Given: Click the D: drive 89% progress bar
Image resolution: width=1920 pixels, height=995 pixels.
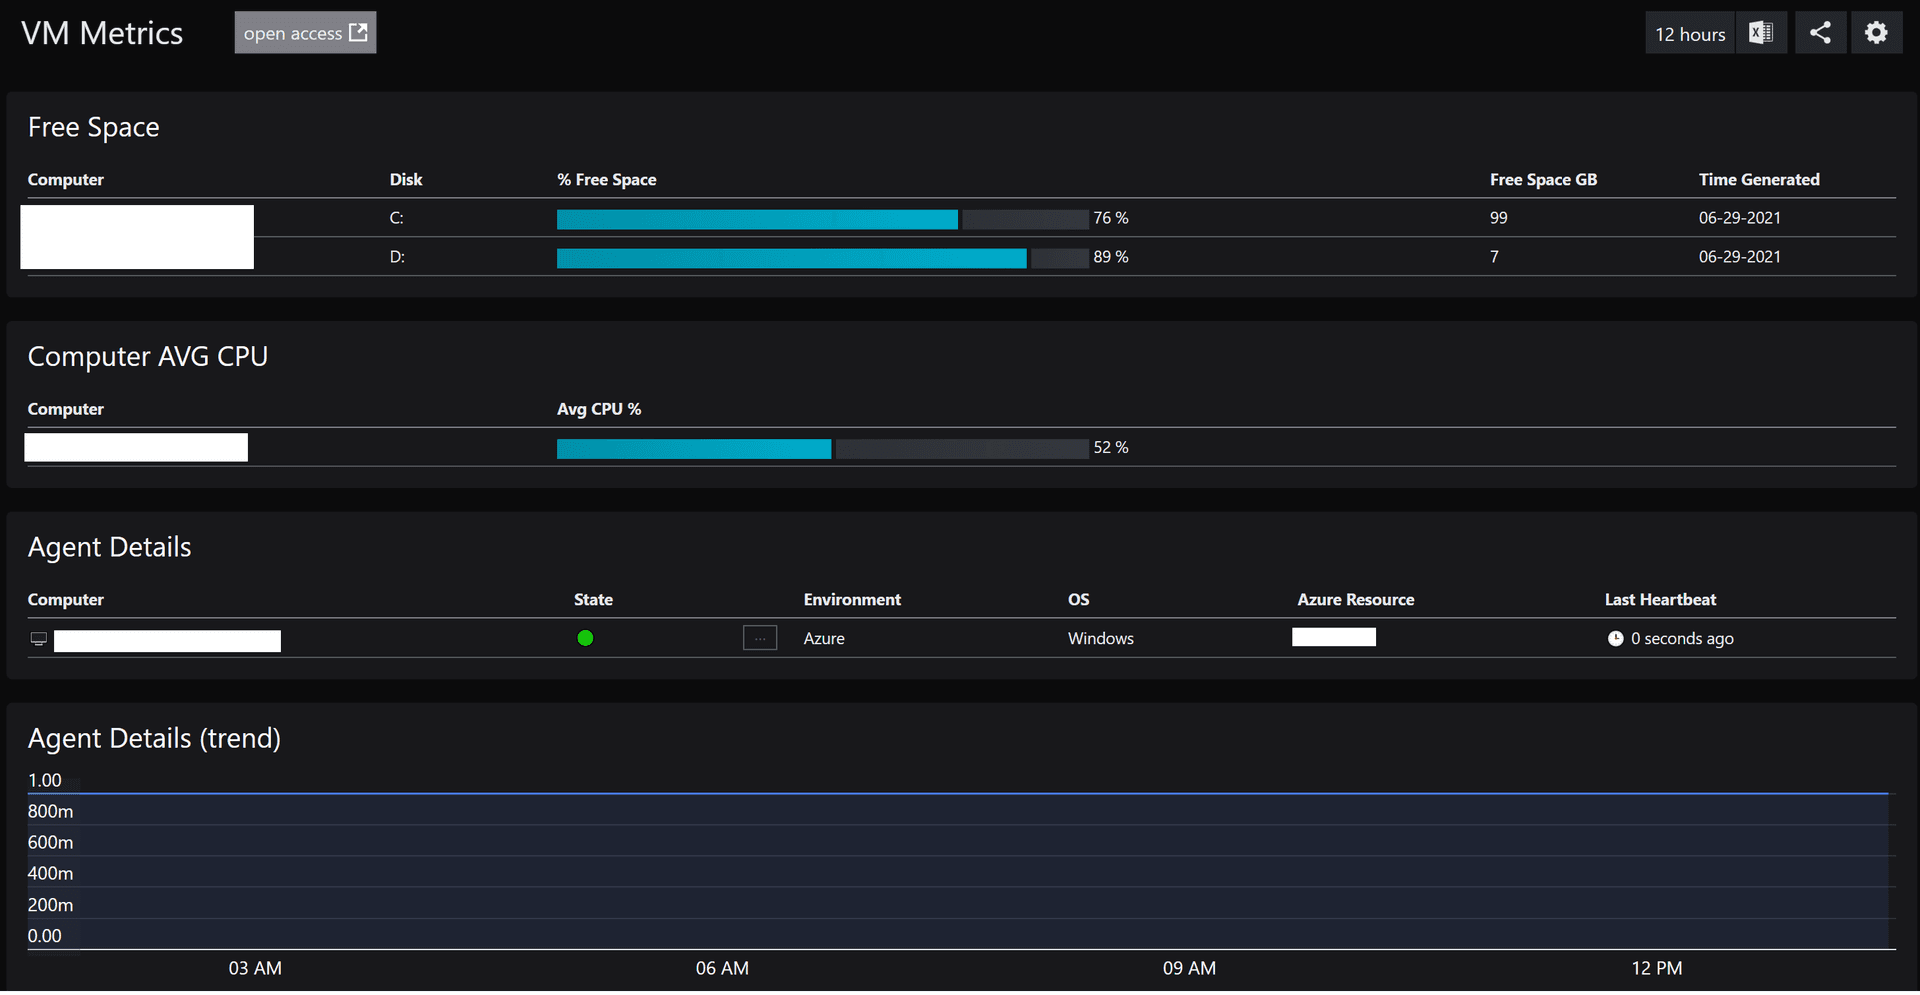Looking at the screenshot, I should [790, 258].
